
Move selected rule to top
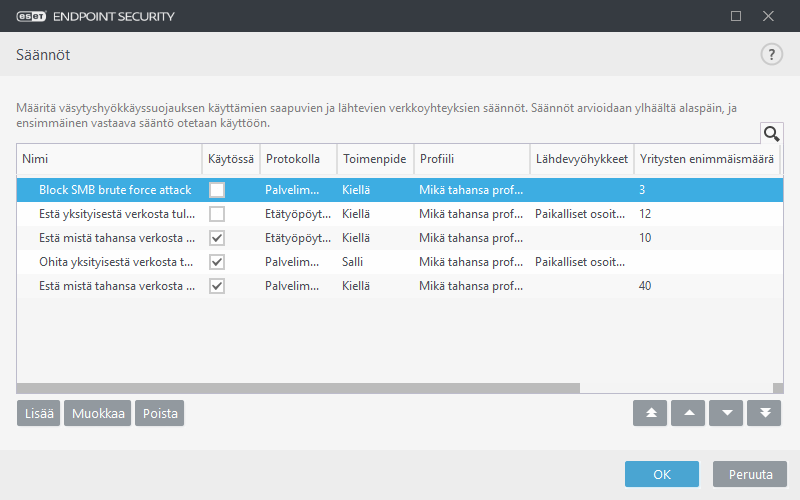point(650,413)
